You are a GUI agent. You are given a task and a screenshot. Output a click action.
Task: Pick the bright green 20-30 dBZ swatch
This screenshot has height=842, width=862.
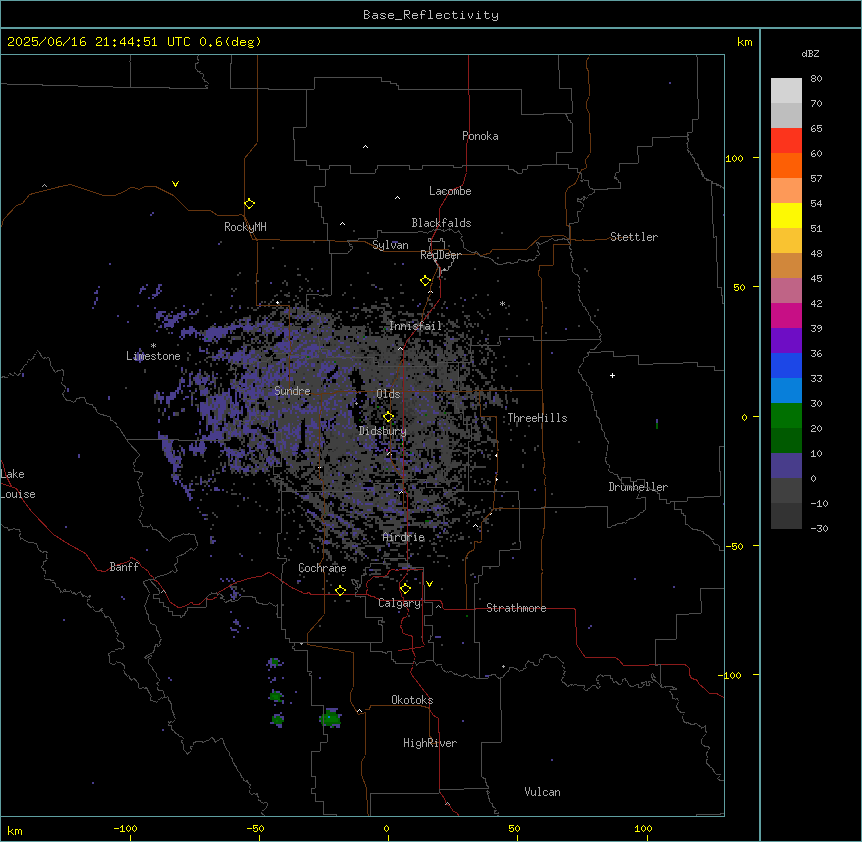(x=786, y=416)
